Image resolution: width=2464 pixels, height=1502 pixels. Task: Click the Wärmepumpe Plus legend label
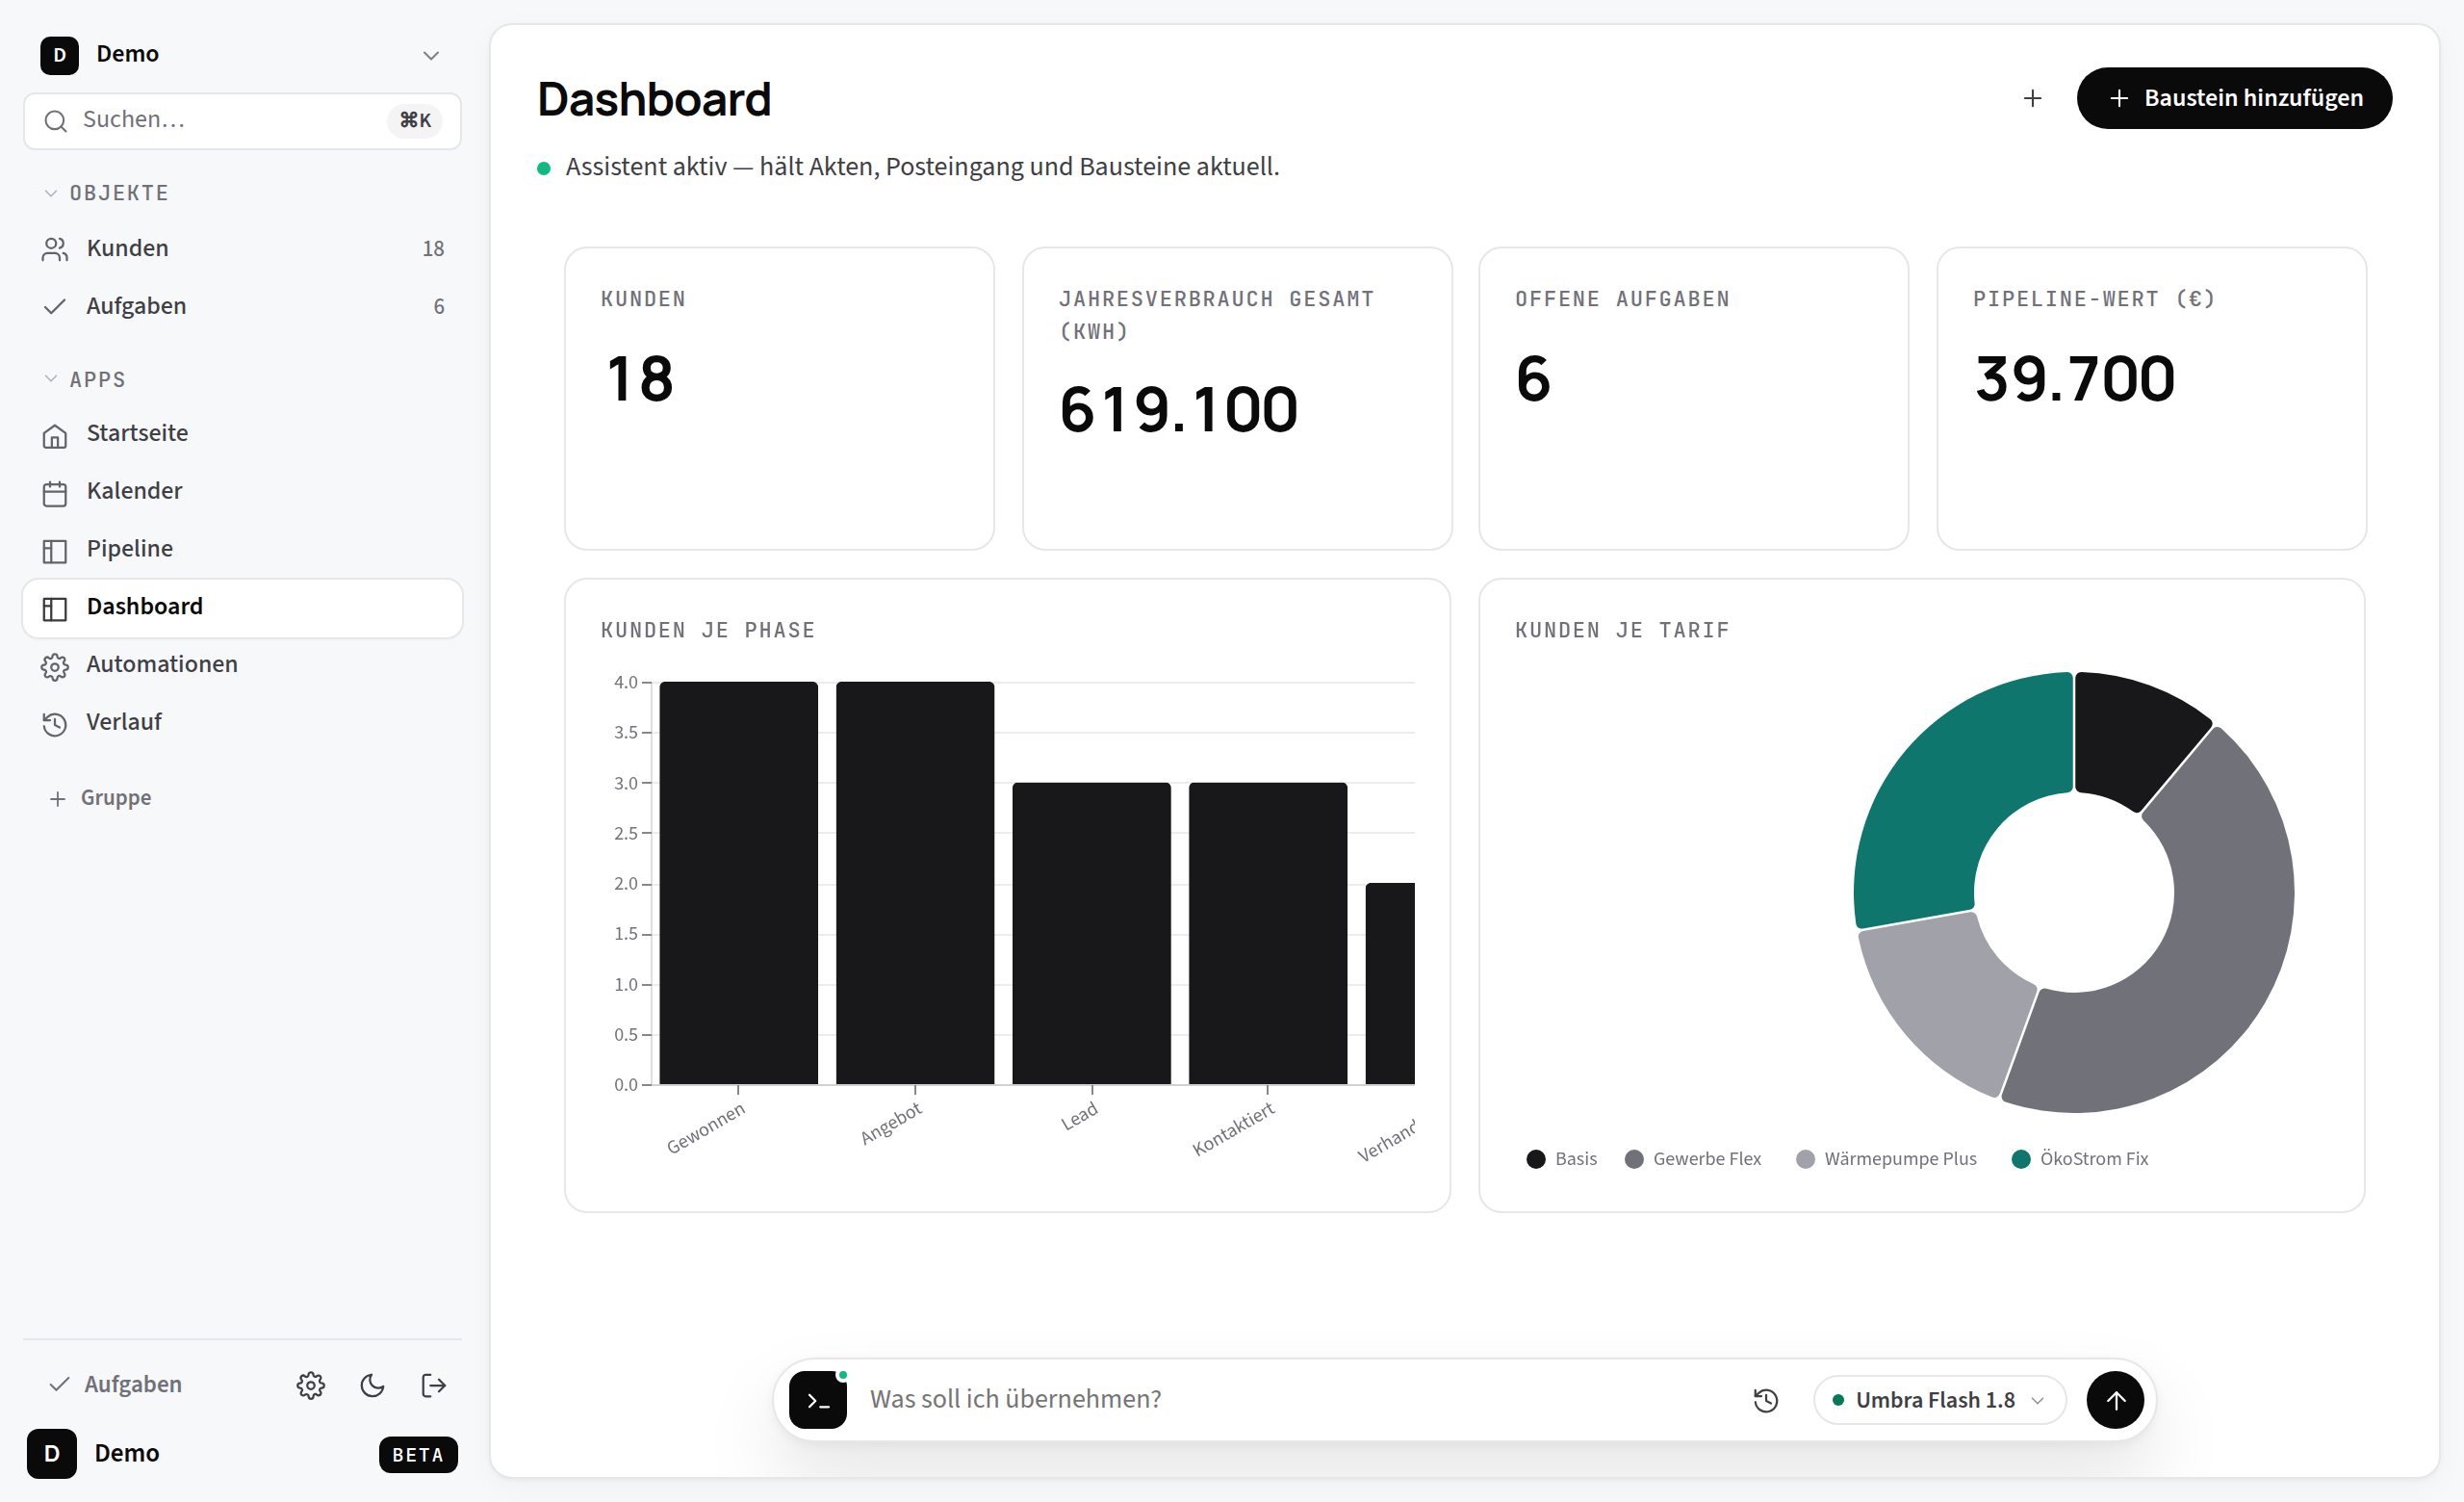(x=1900, y=1159)
